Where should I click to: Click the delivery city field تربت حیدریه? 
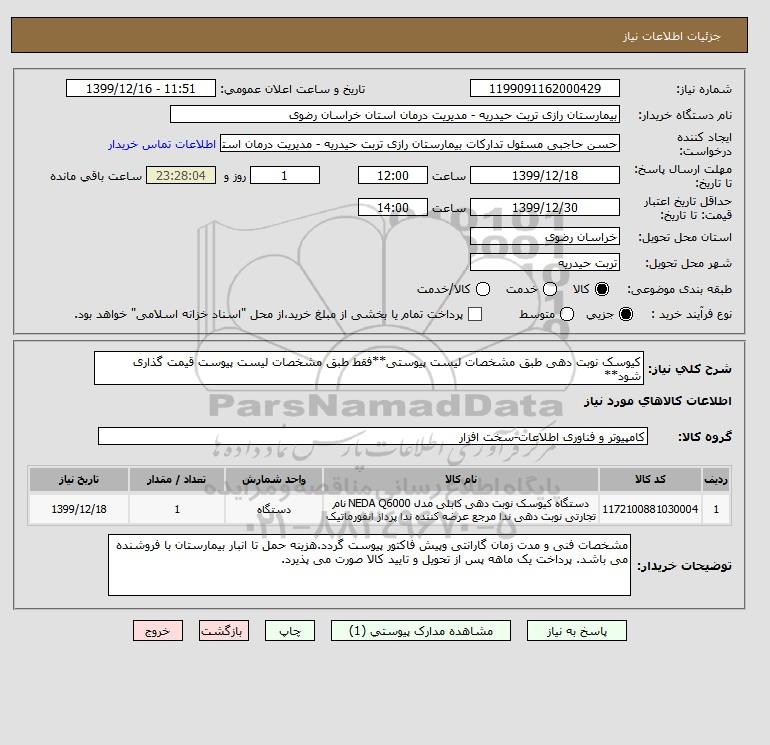click(x=545, y=263)
